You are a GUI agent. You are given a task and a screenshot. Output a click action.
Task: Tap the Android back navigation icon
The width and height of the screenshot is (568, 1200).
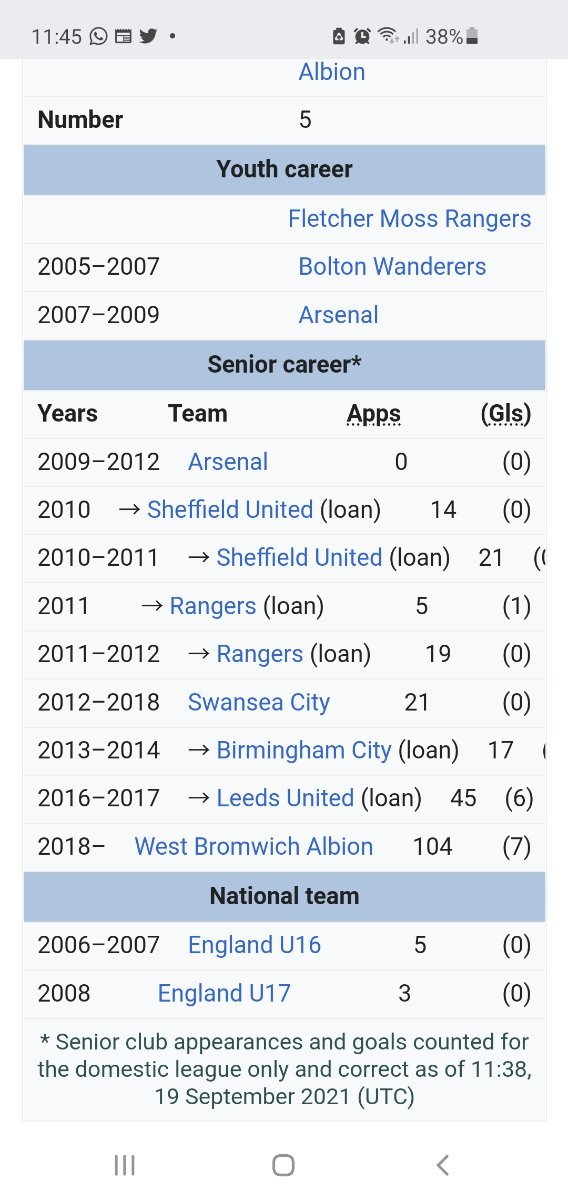(x=443, y=1164)
